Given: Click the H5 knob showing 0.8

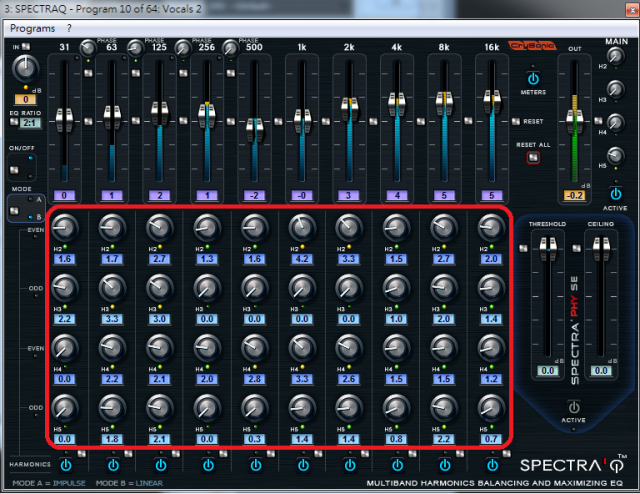Looking at the screenshot, I should (x=396, y=408).
